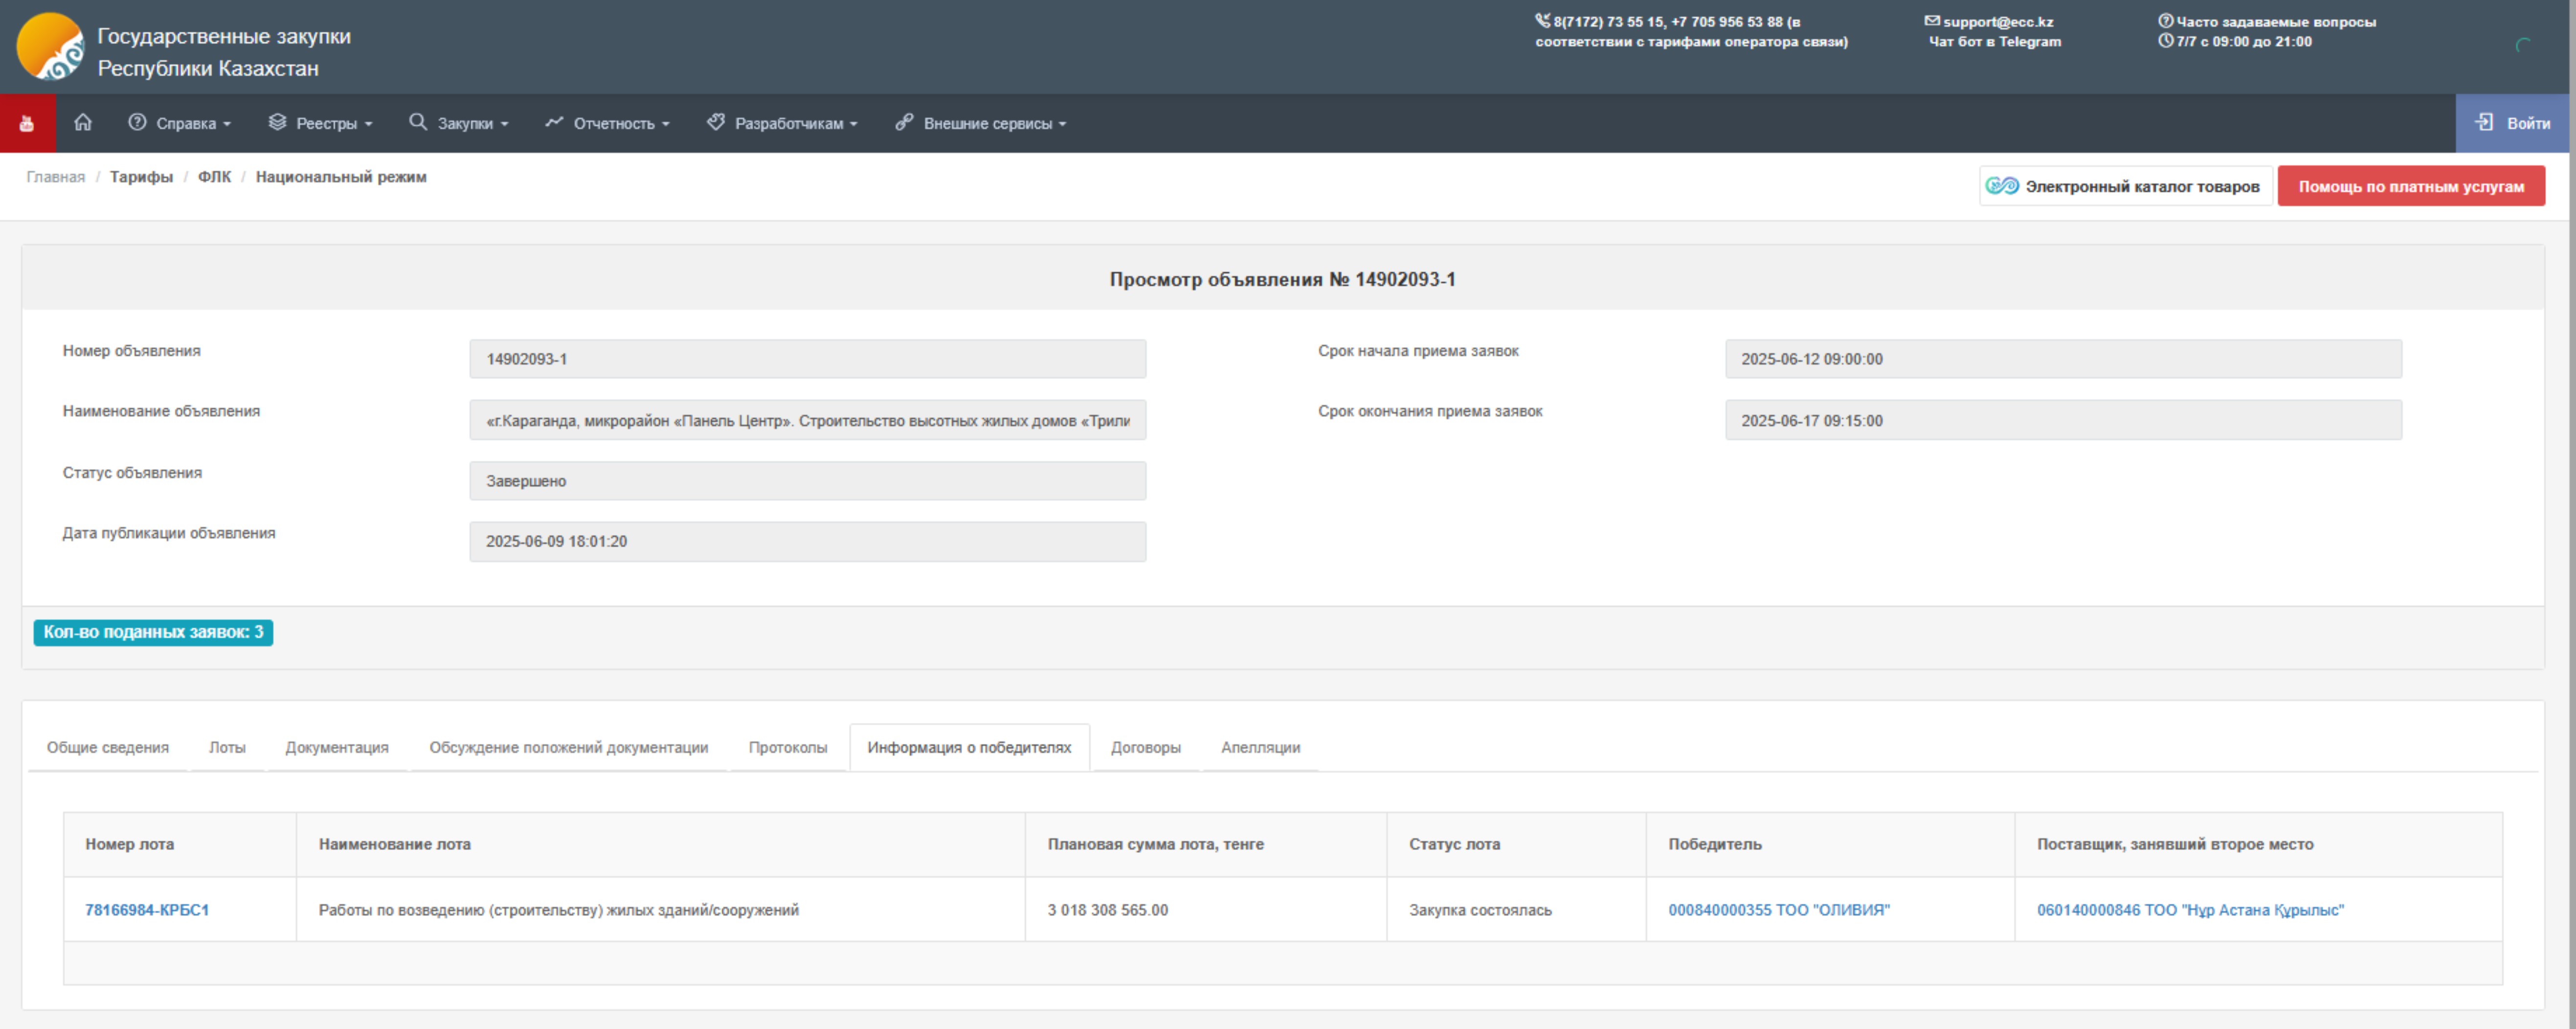Click the phone icon in header
The image size is (2576, 1029).
[x=1542, y=20]
